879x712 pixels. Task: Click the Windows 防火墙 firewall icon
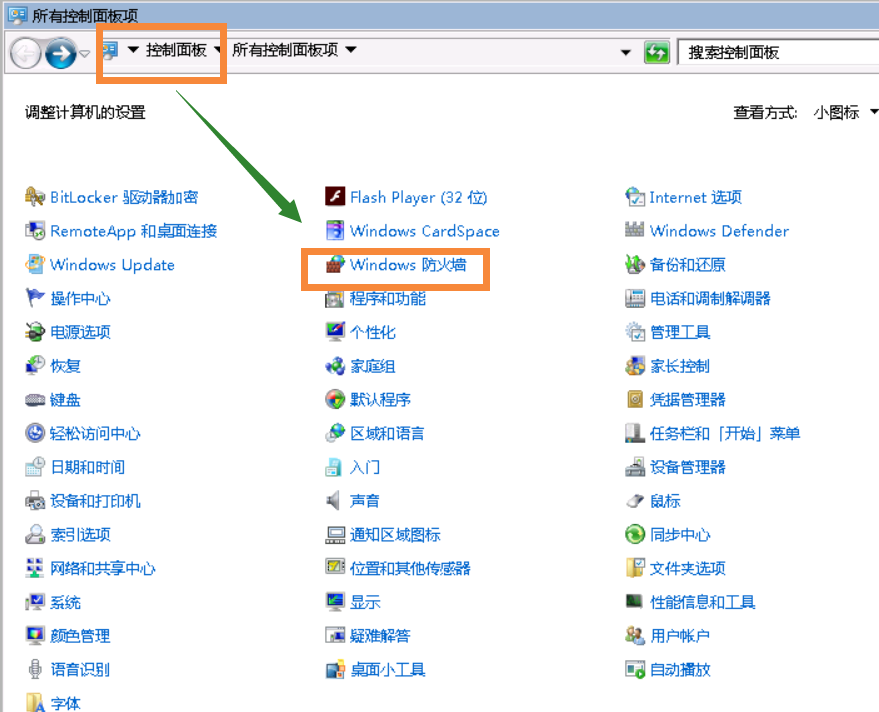pos(335,265)
